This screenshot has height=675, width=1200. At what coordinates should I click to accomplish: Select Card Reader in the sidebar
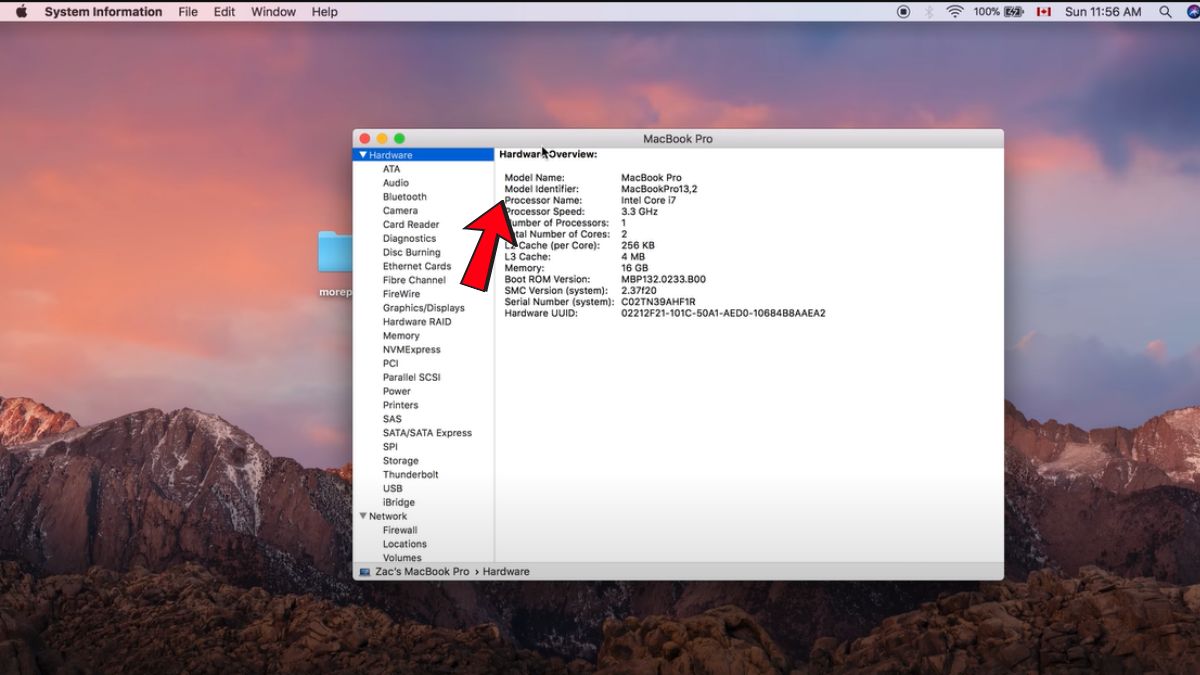click(411, 225)
